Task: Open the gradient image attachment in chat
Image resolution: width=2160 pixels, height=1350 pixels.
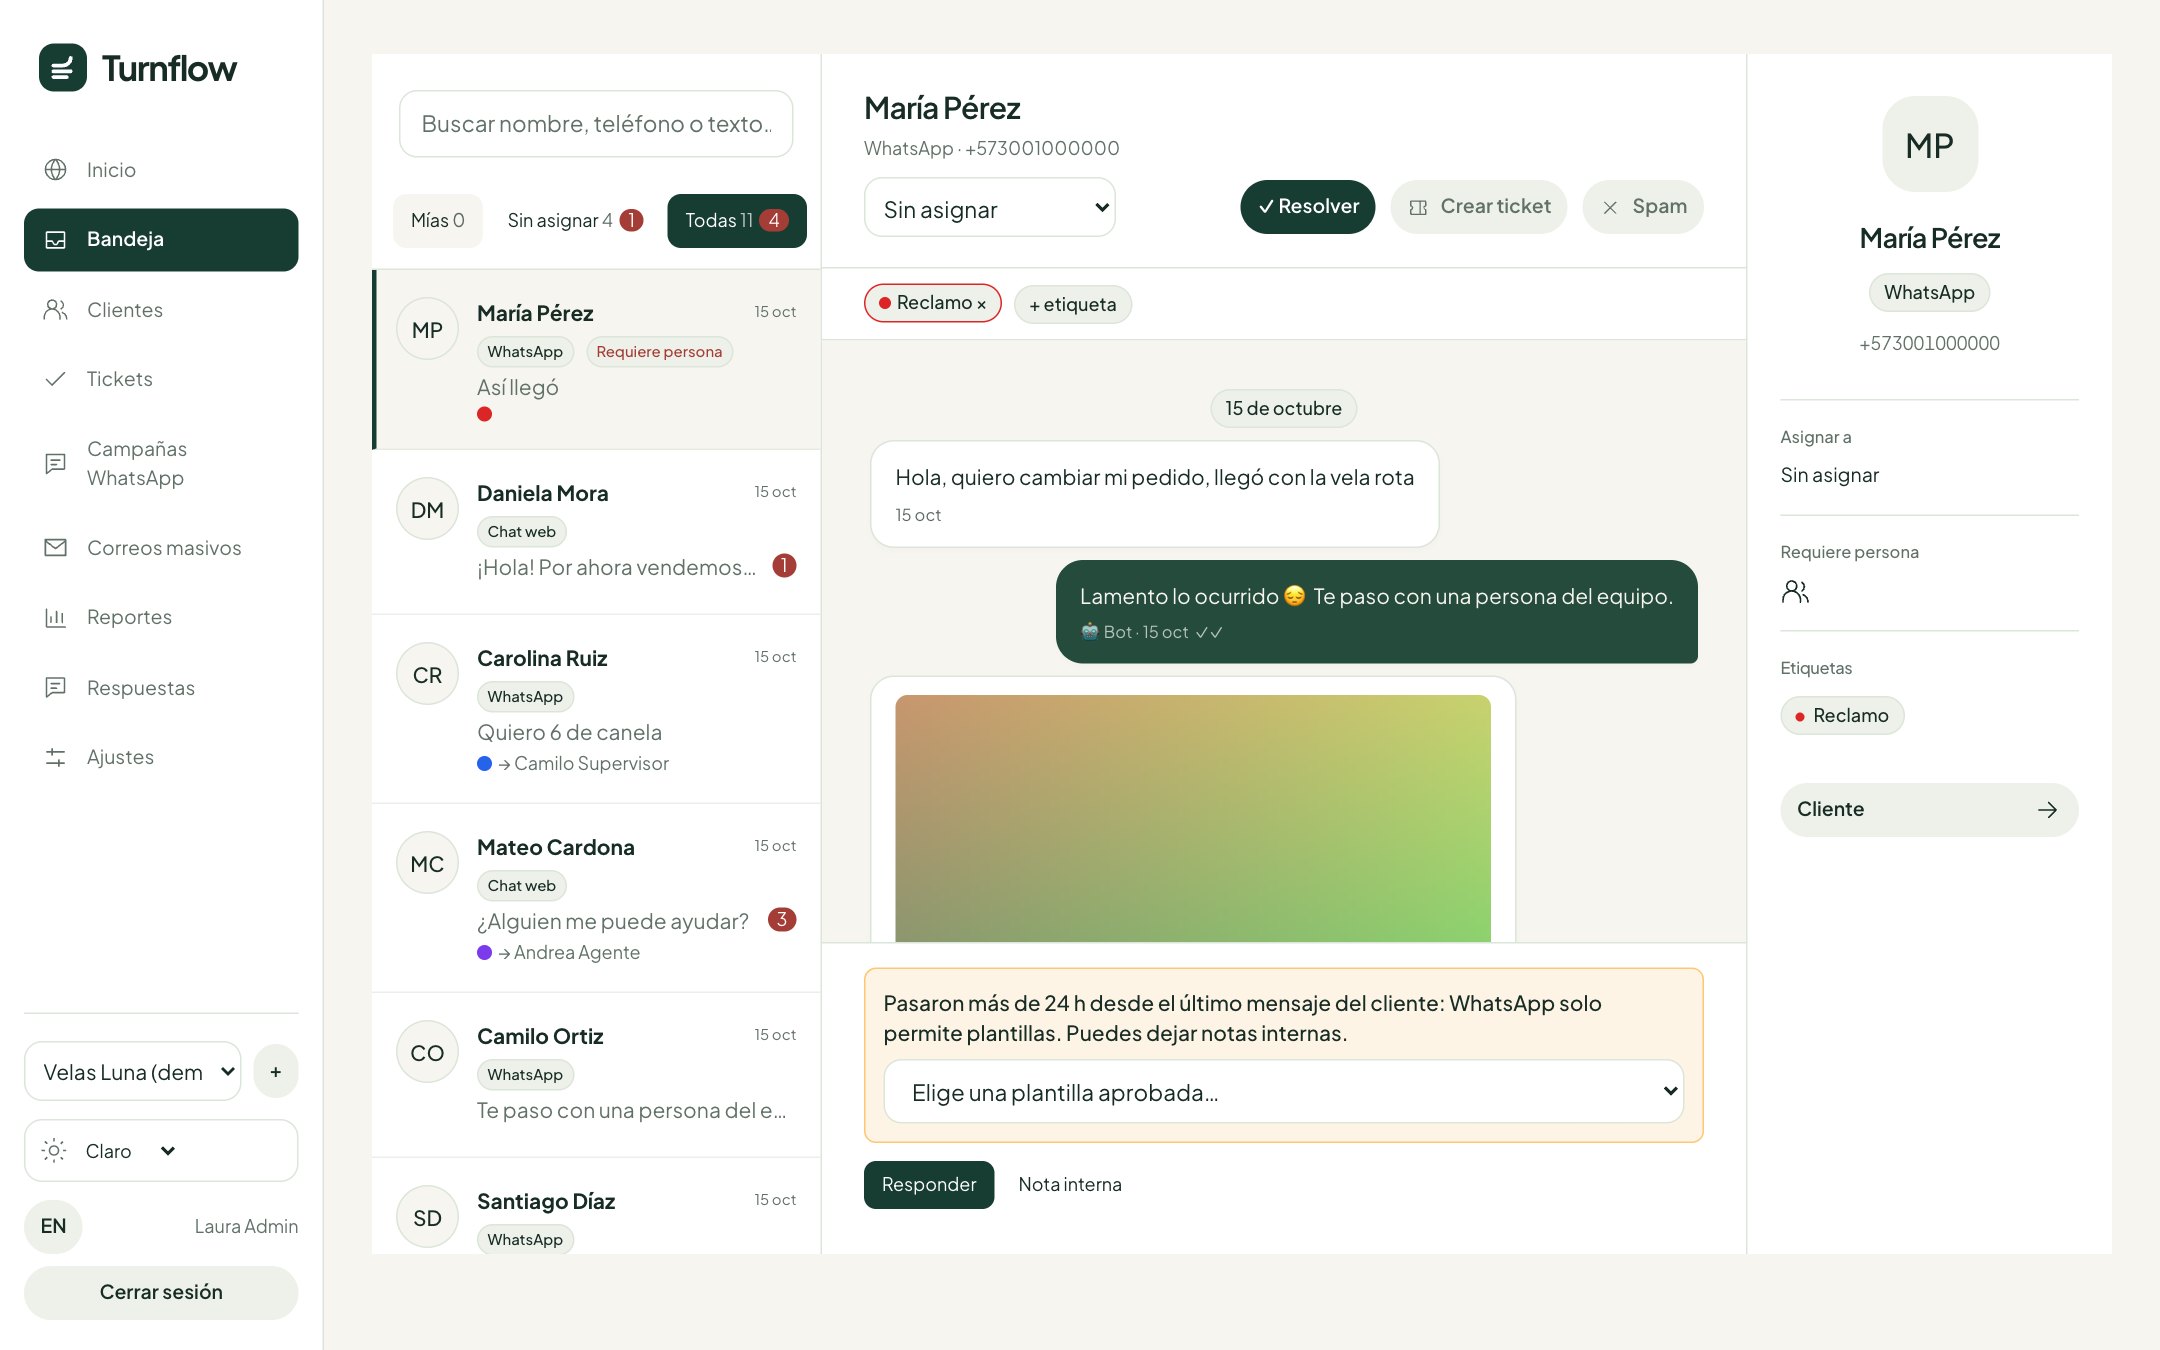Action: 1193,818
